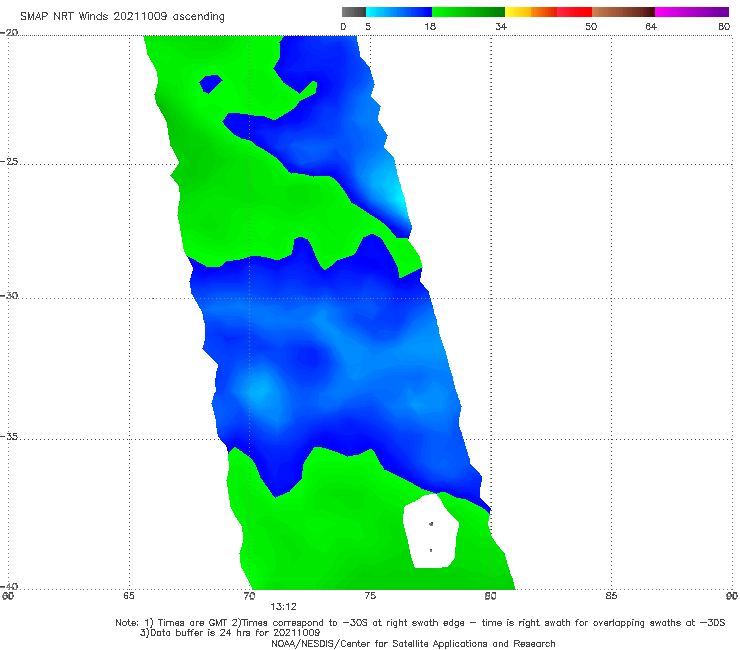Click the red segment of the color bar

(574, 12)
